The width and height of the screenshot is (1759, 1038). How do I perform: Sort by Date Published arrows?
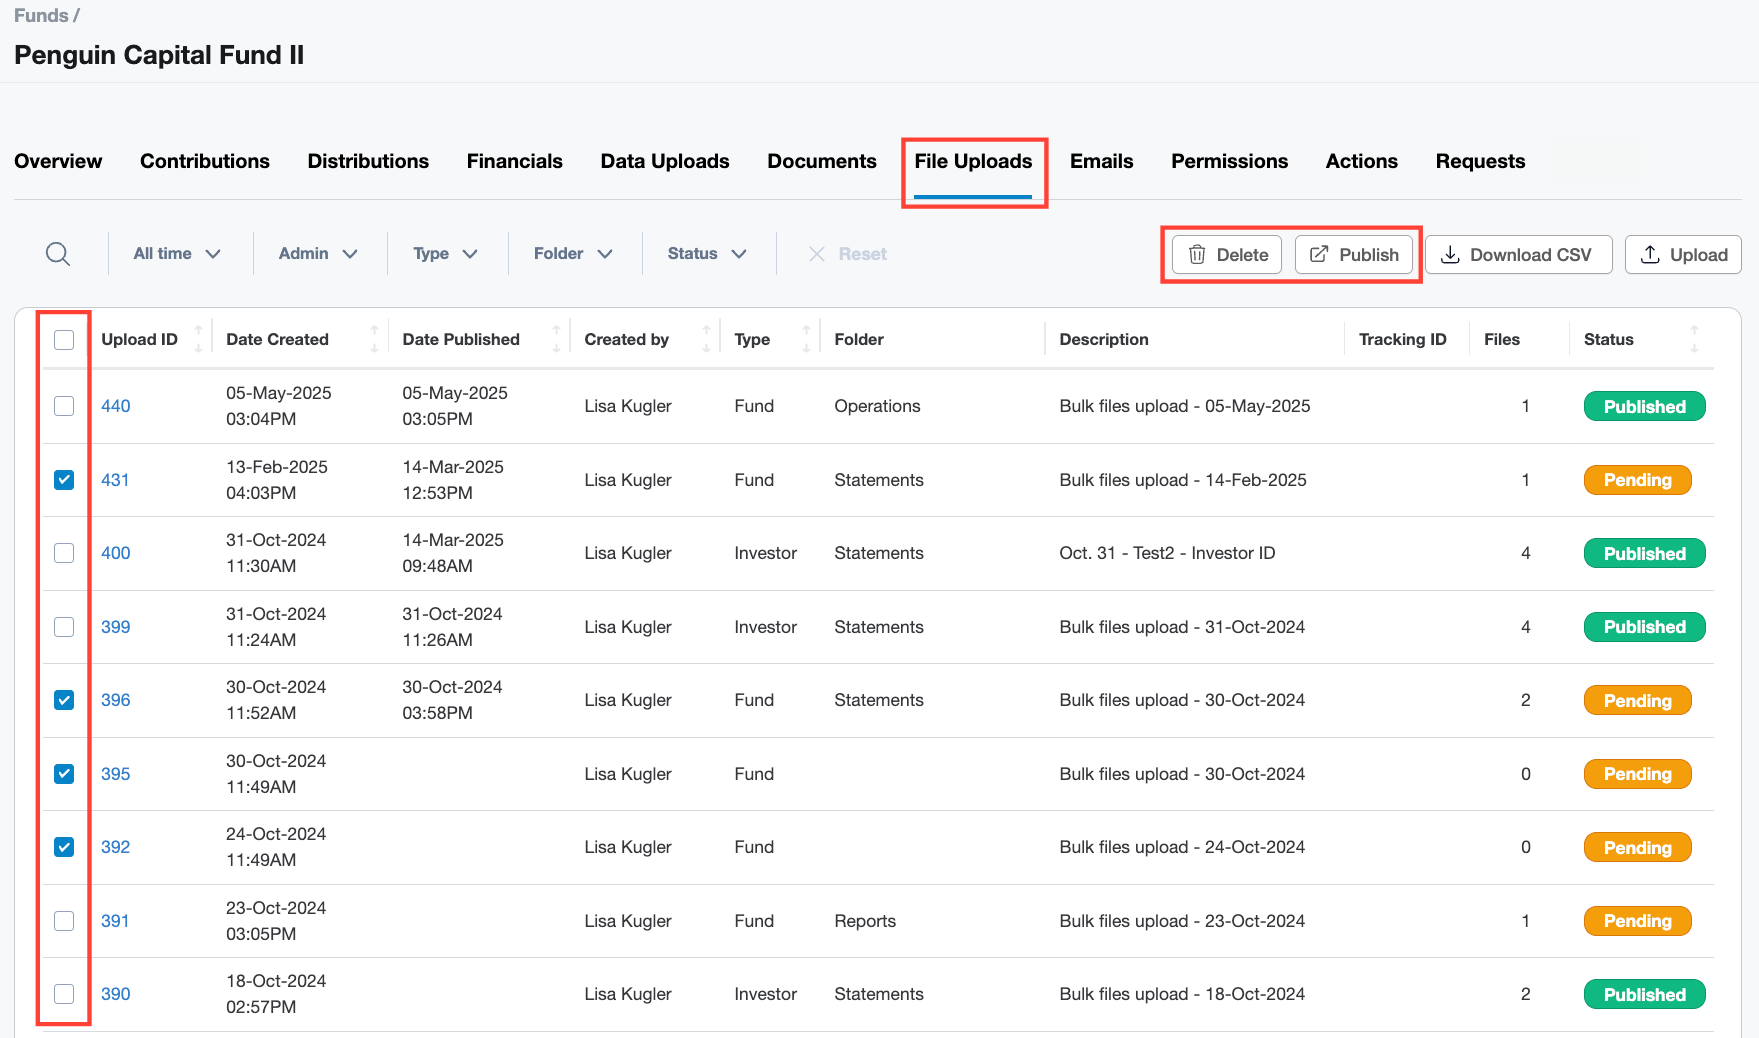(x=556, y=339)
